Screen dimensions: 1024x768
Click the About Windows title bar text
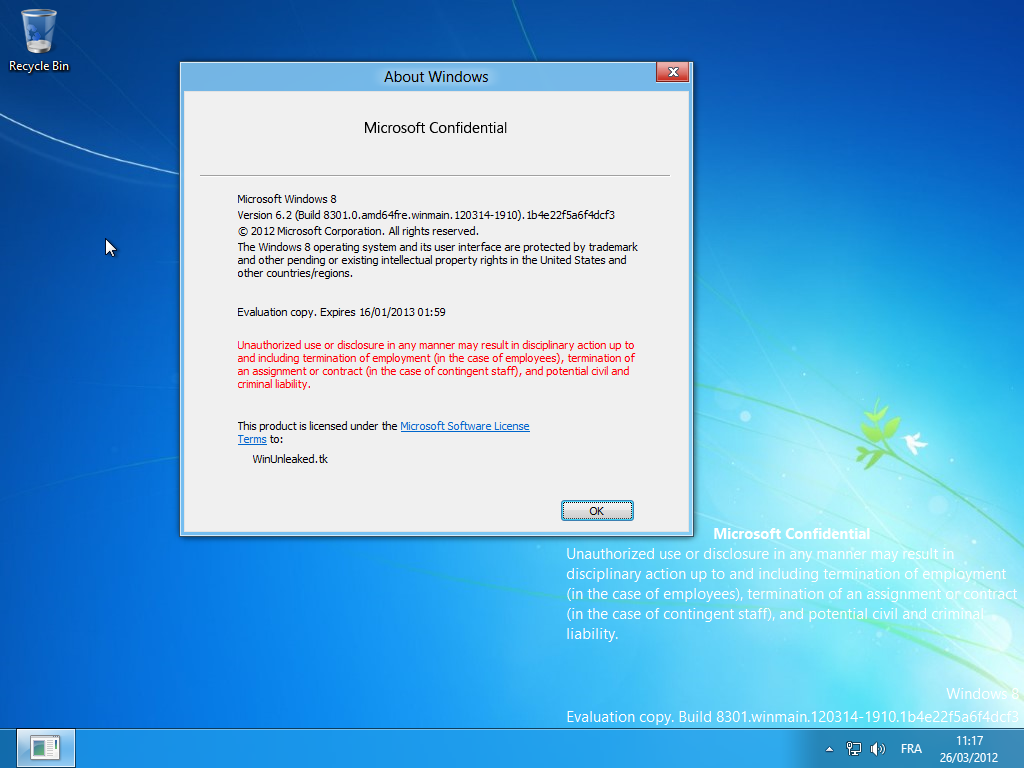pyautogui.click(x=436, y=77)
